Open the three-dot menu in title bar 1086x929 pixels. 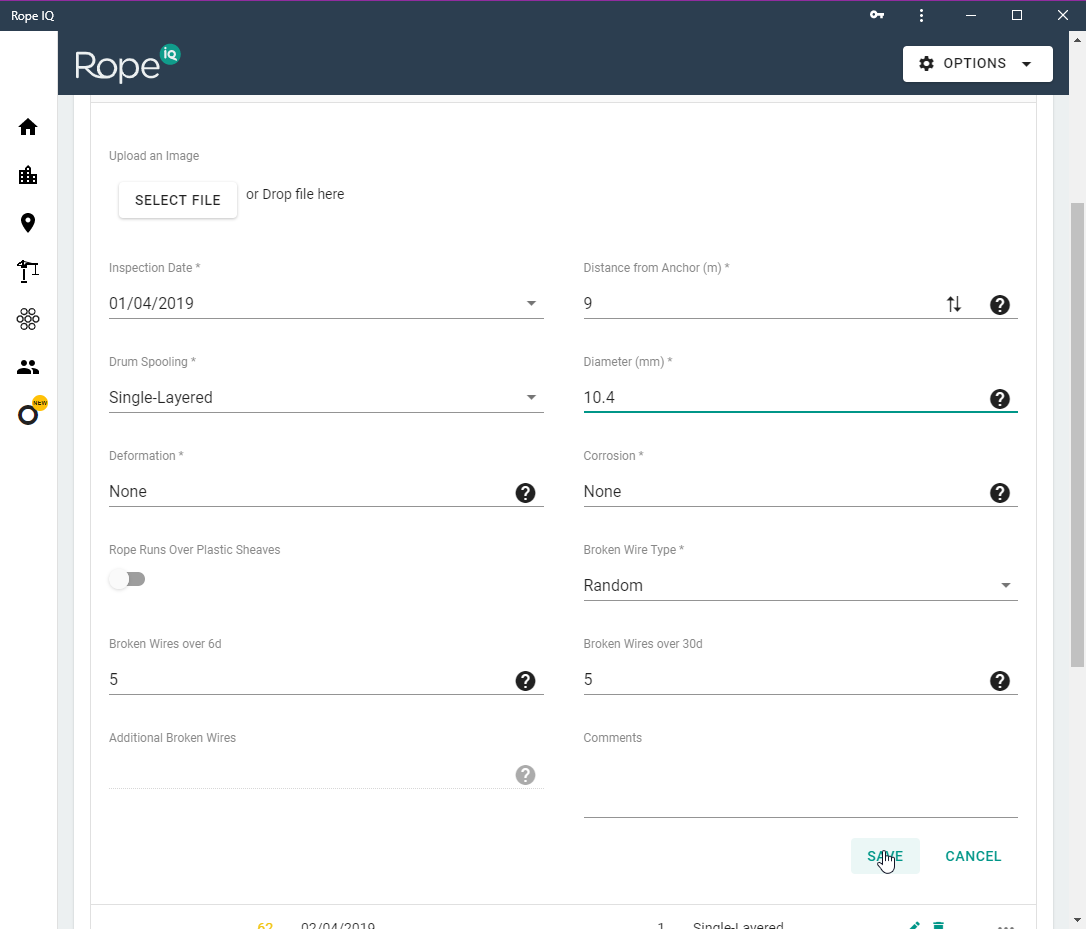[x=921, y=15]
